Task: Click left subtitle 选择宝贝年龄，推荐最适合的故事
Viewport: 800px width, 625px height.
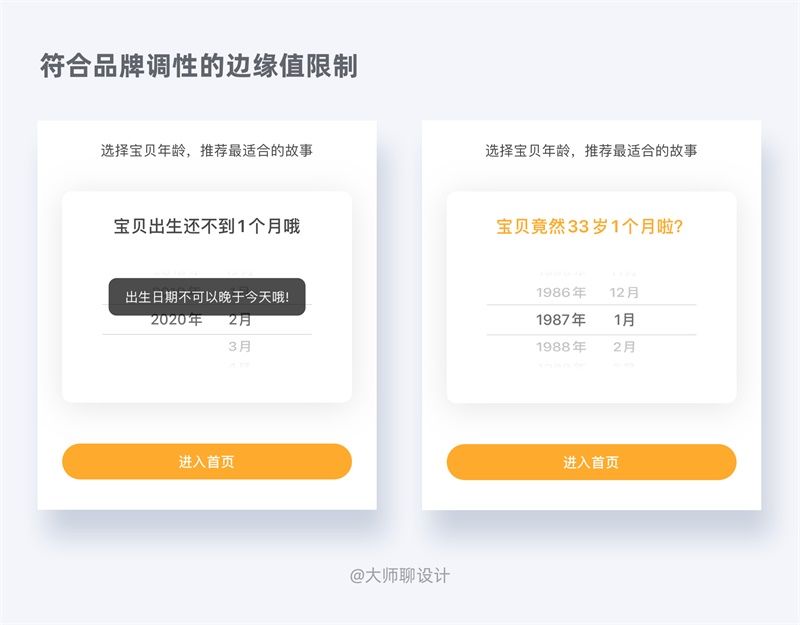Action: (207, 151)
